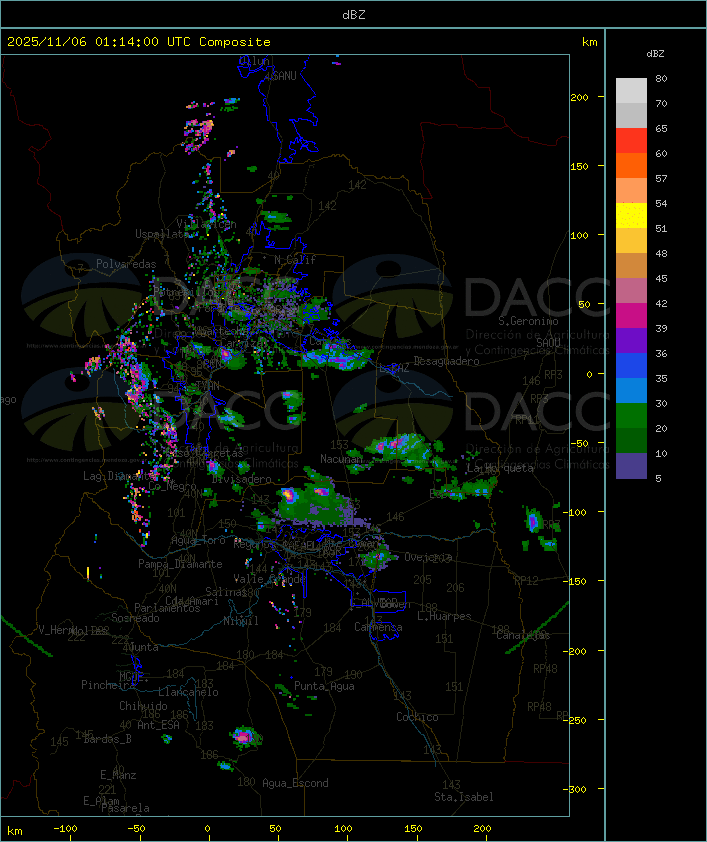Click the Divisadero map label
707x842 pixels.
pos(242,479)
